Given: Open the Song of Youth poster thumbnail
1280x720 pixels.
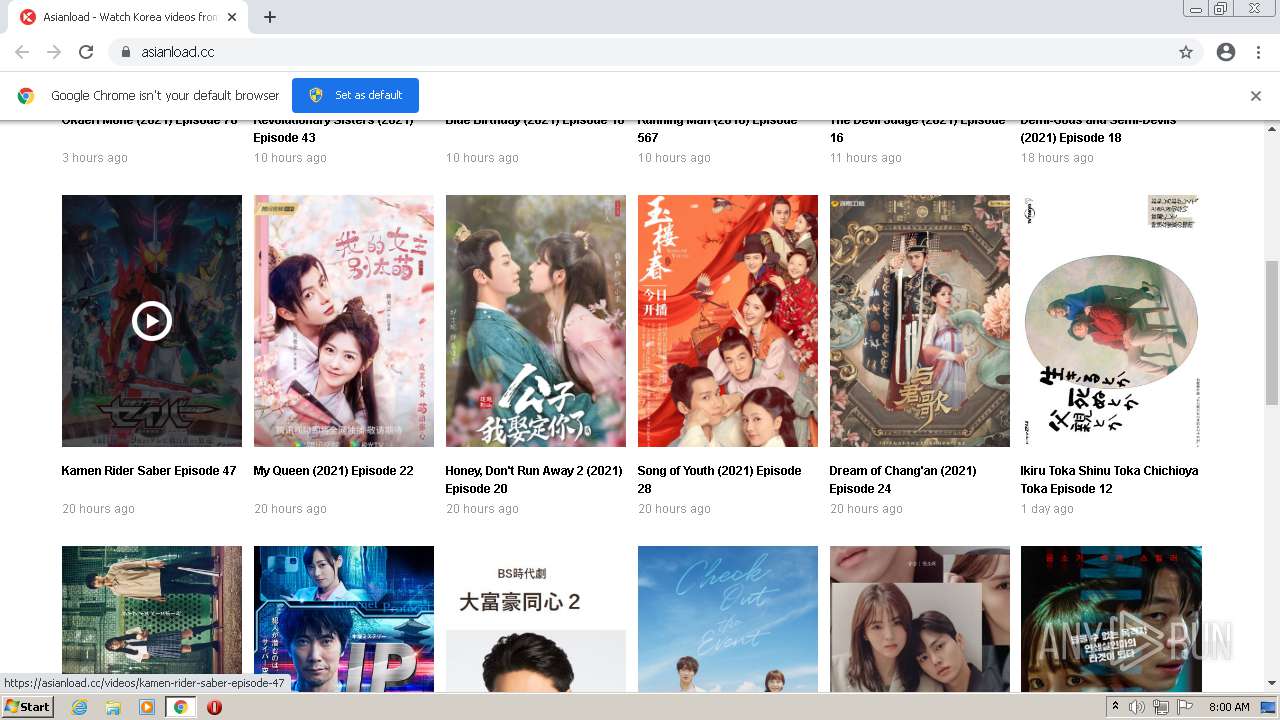Looking at the screenshot, I should [x=728, y=321].
